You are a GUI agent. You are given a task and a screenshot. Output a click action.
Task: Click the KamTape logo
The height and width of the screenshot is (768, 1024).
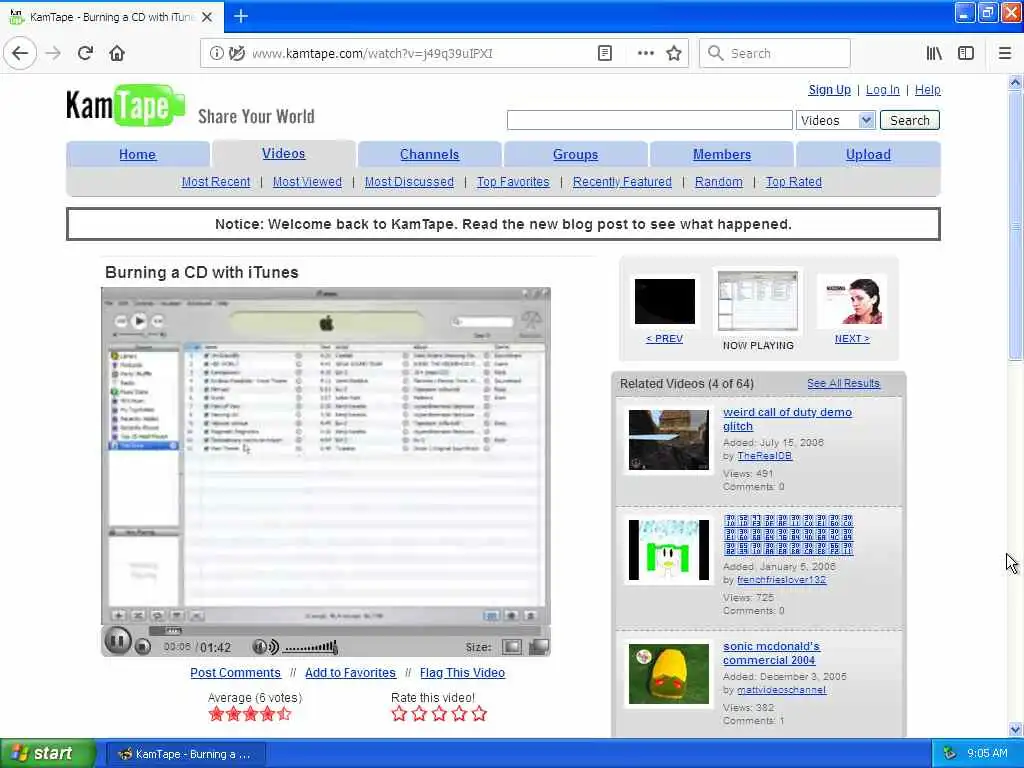[125, 105]
